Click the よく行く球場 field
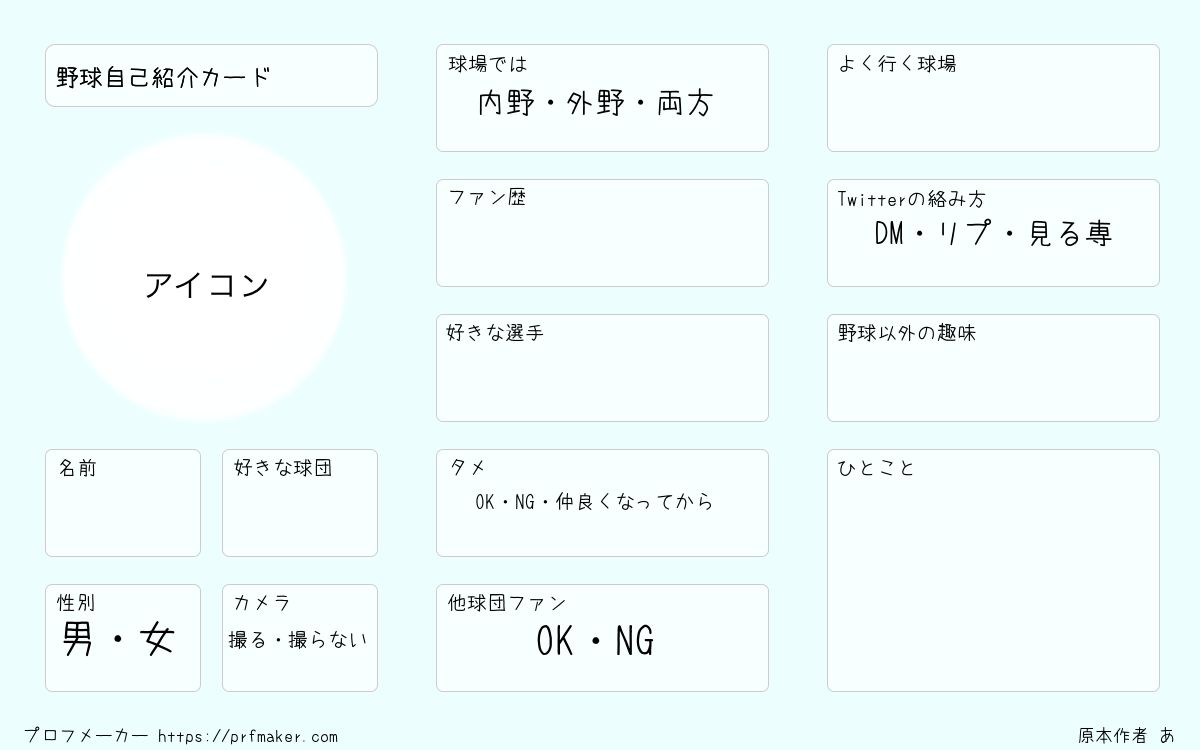Image resolution: width=1200 pixels, height=750 pixels. click(993, 98)
